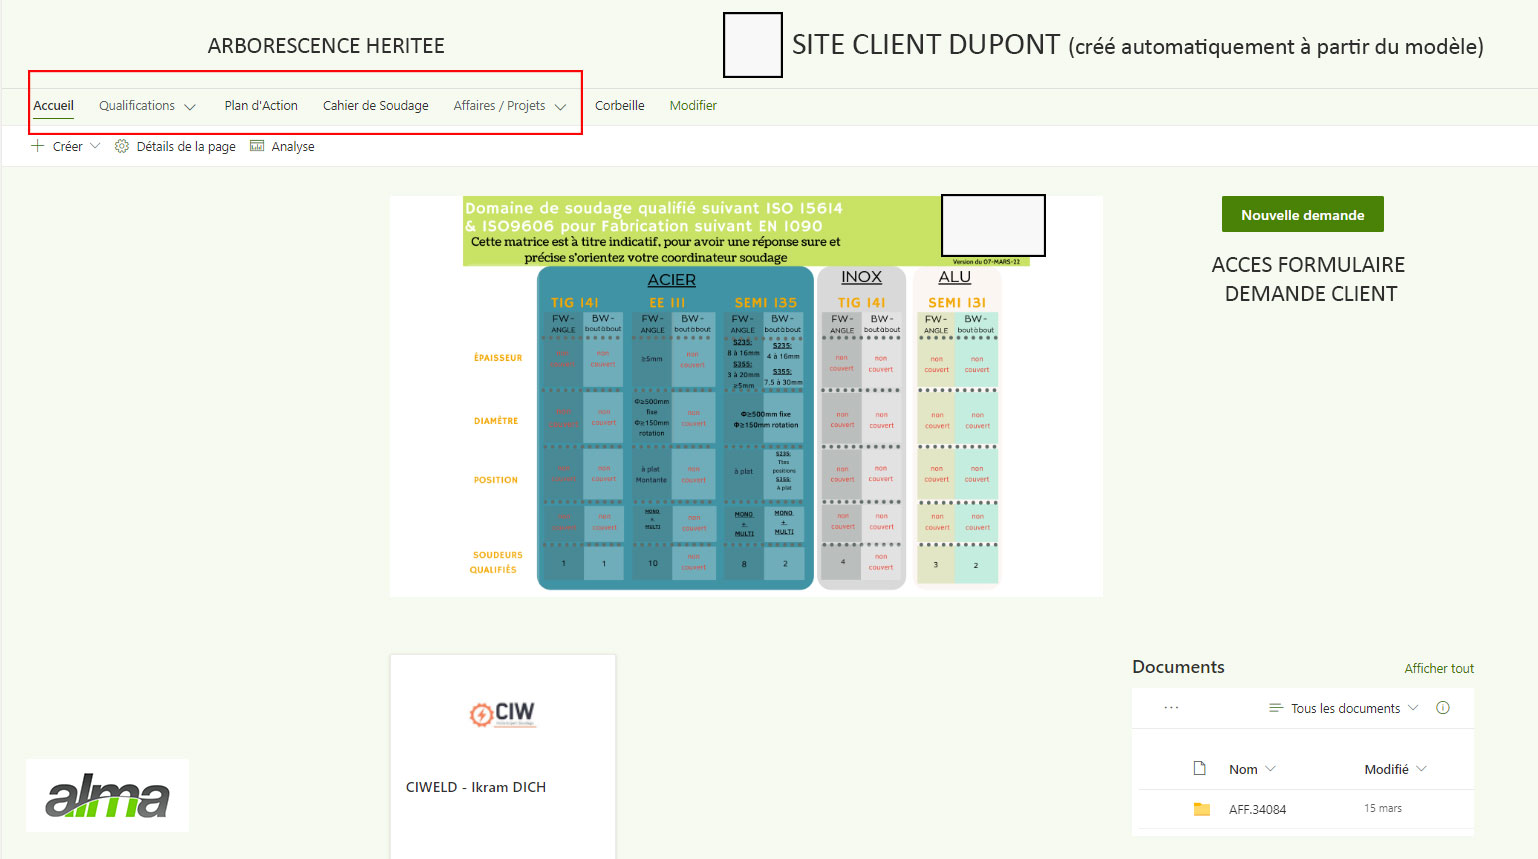Click the Analyse chart icon
Viewport: 1538px width, 859px height.
tap(257, 146)
